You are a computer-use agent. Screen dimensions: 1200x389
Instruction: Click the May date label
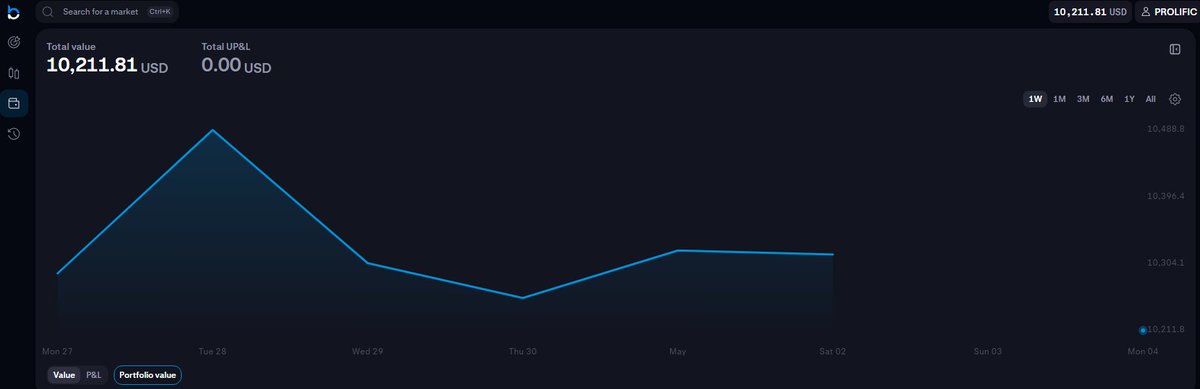click(x=677, y=351)
